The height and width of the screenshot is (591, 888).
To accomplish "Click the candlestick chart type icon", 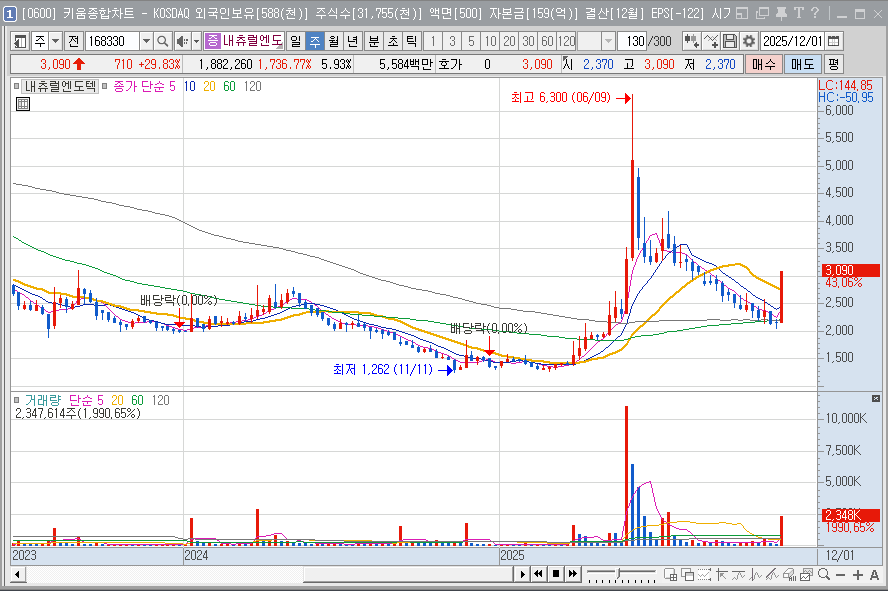I will coord(691,41).
